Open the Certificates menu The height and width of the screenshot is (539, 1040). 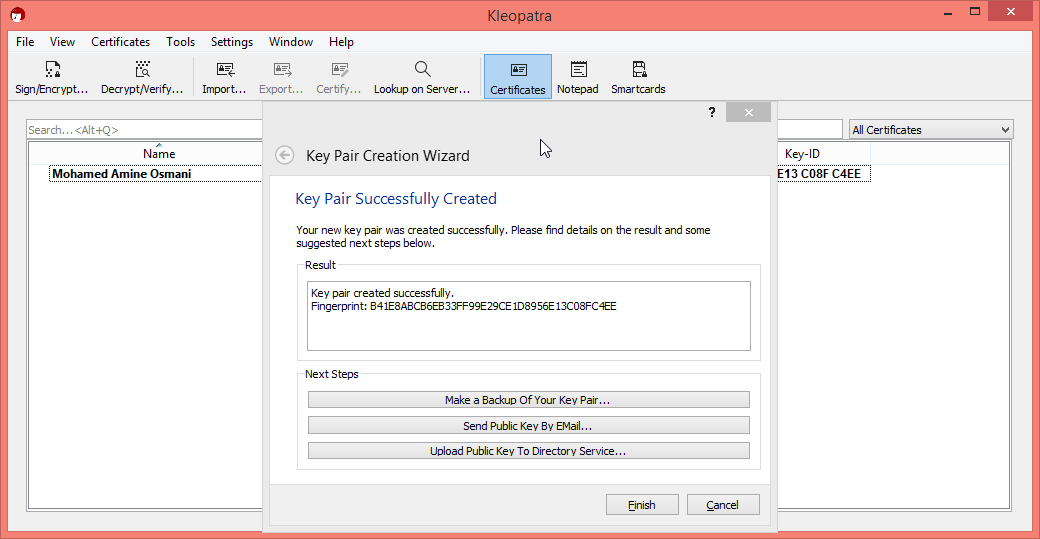[120, 42]
